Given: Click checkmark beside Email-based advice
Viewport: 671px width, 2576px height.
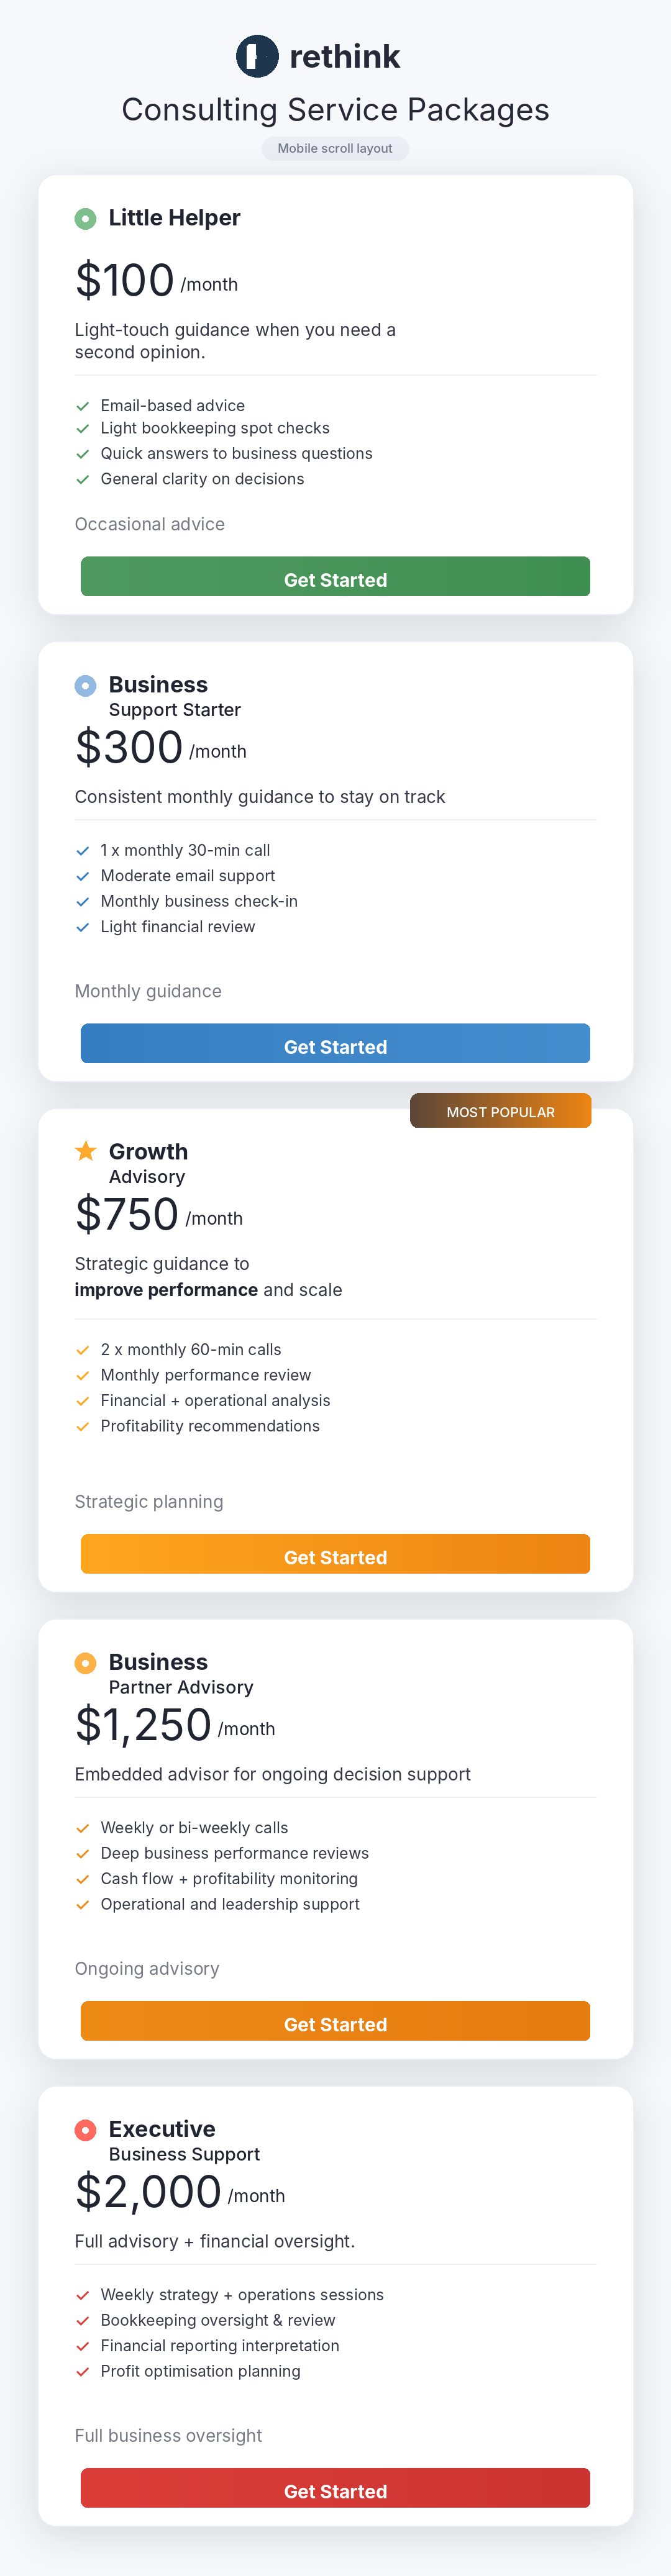Looking at the screenshot, I should click(x=83, y=406).
